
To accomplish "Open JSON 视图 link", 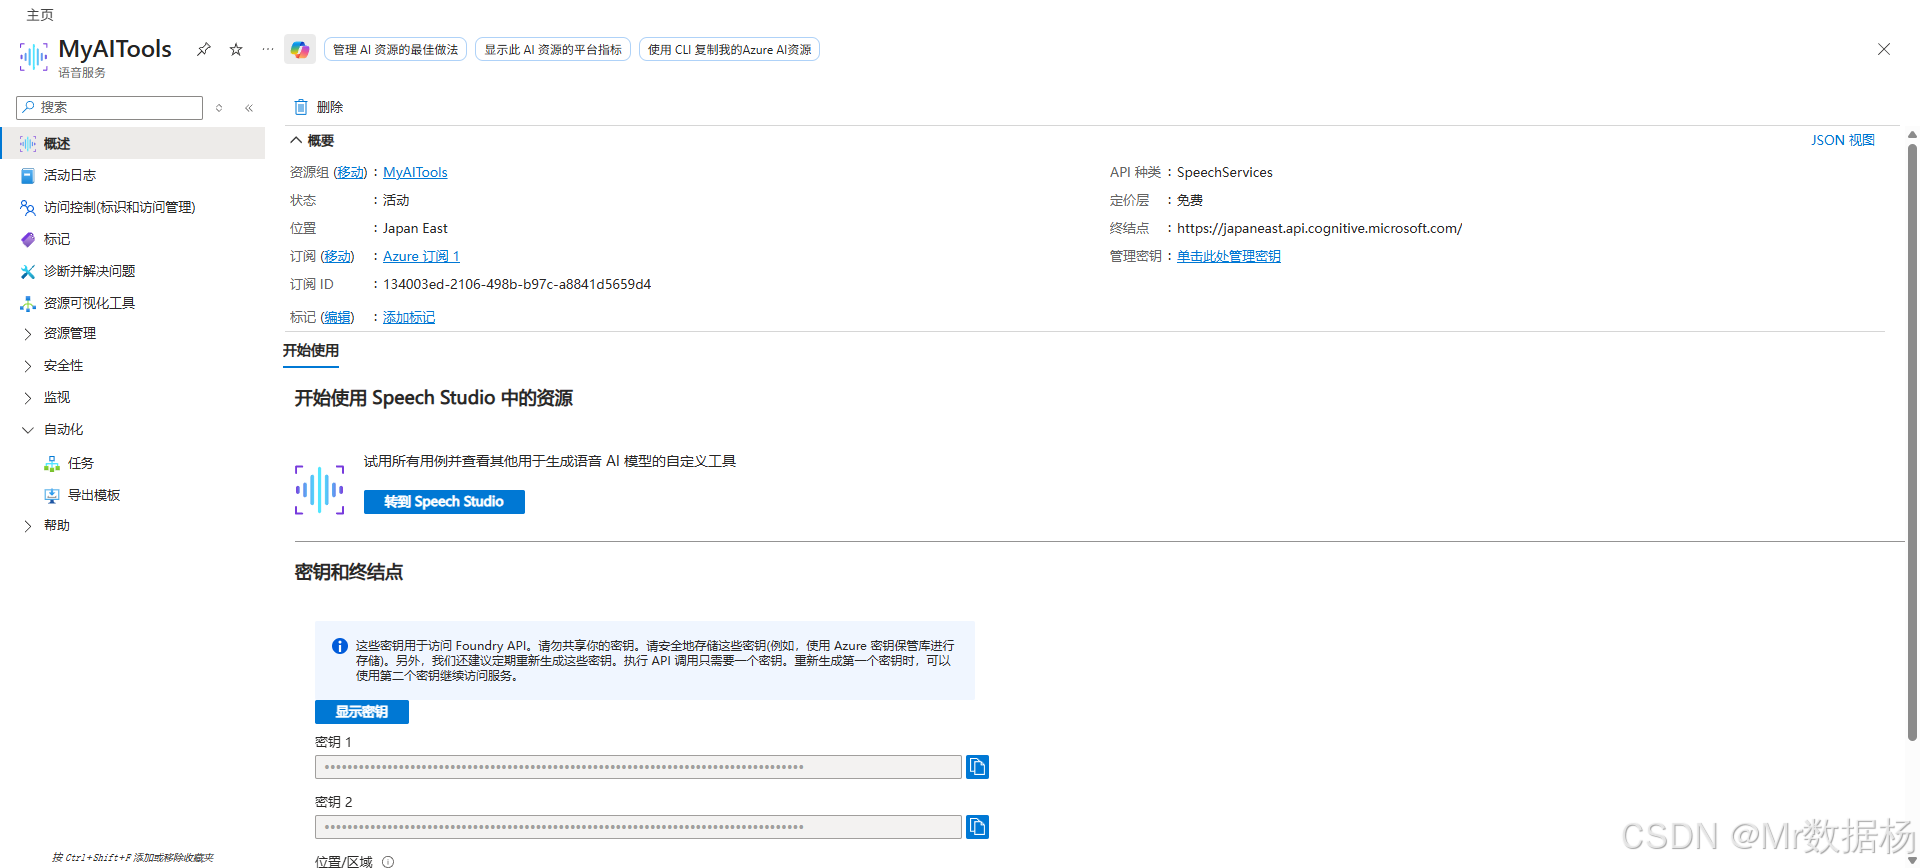I will tap(1842, 140).
